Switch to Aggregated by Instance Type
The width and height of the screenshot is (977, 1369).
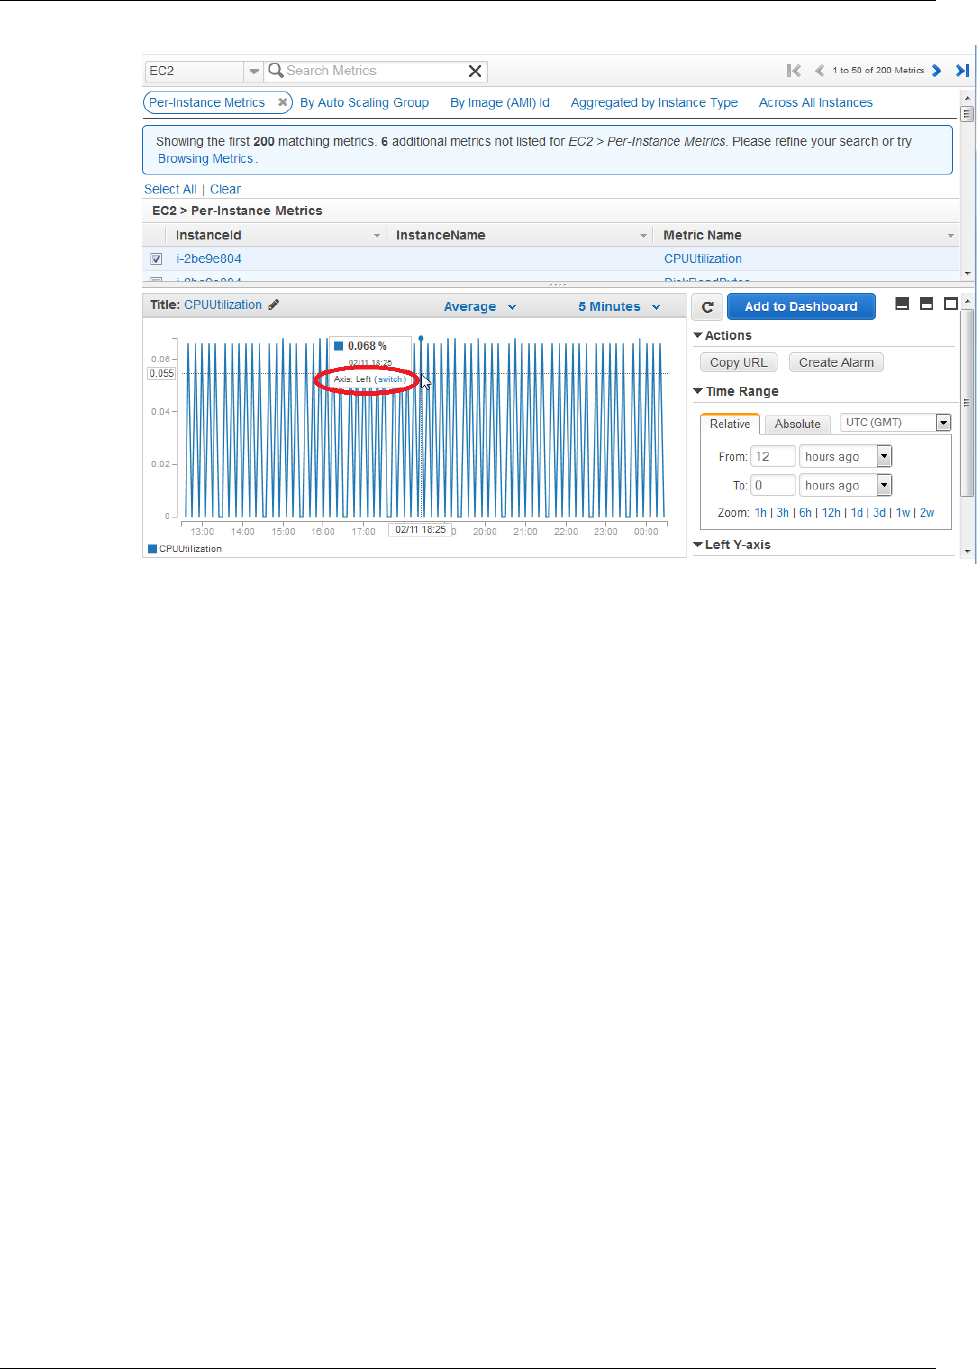point(654,102)
